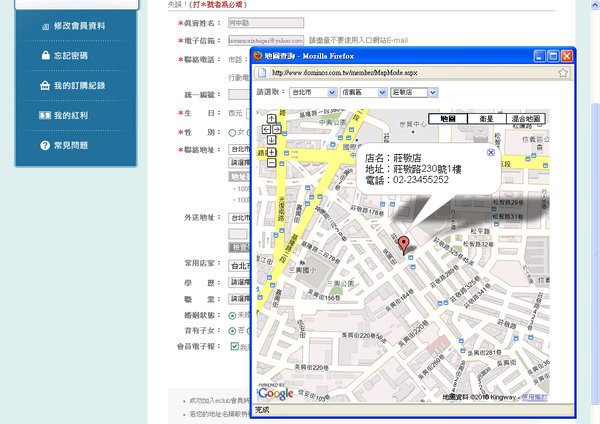Click the 店名：莊敬店 text in the balloon
The height and width of the screenshot is (424, 600).
393,158
